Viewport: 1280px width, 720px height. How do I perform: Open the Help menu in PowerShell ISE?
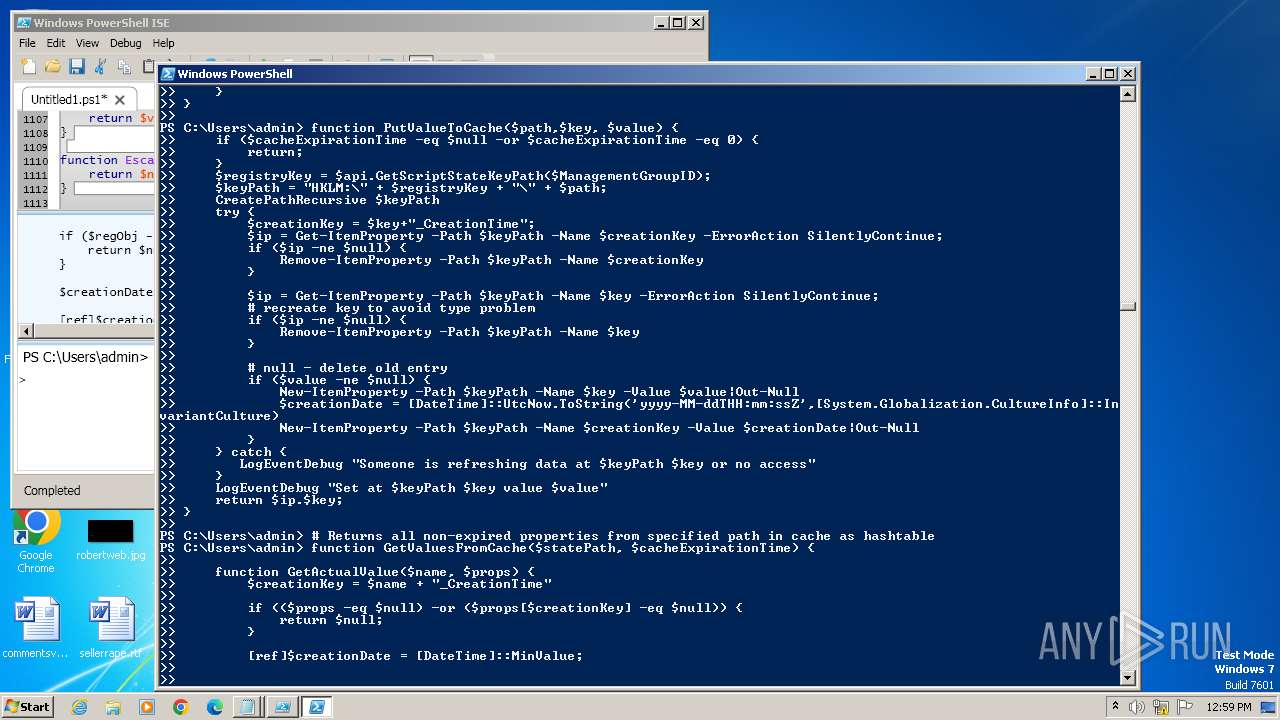(x=164, y=43)
